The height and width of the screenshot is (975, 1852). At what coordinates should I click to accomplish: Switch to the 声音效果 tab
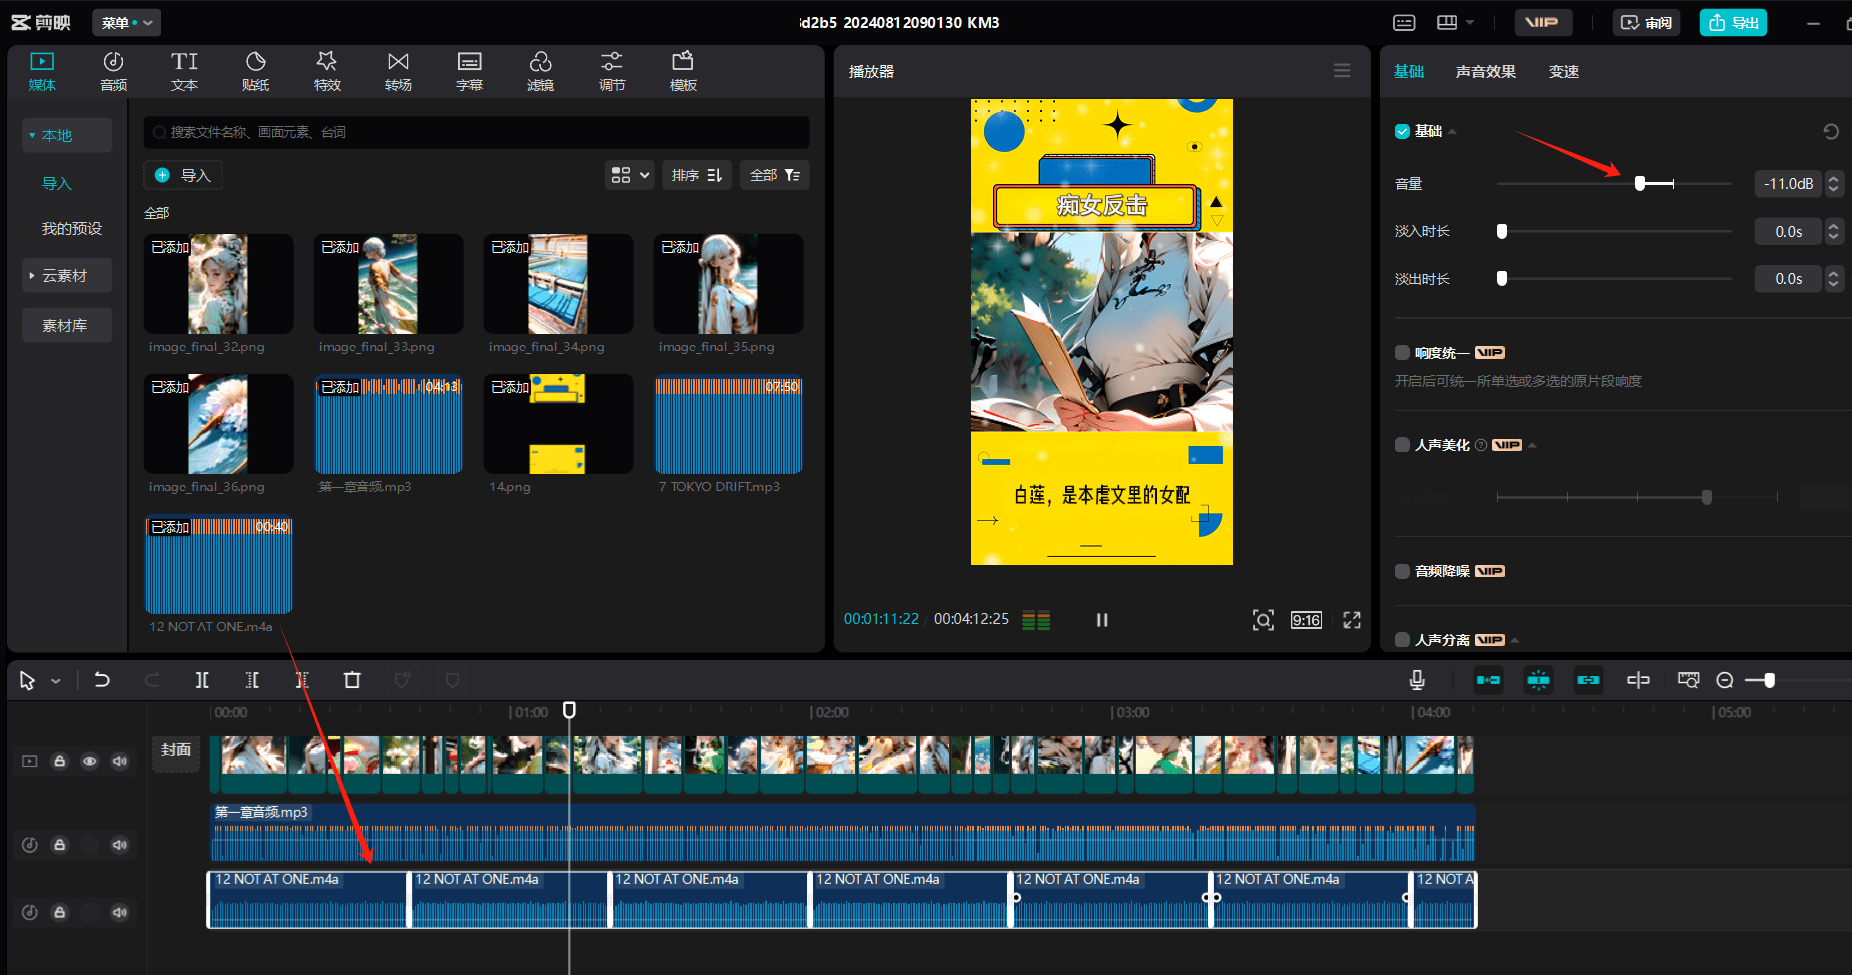1485,71
